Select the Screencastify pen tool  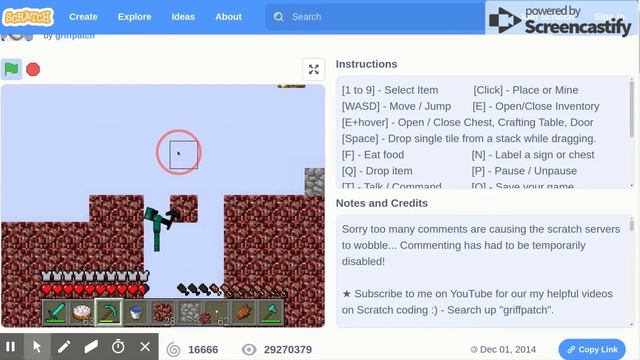(64, 347)
